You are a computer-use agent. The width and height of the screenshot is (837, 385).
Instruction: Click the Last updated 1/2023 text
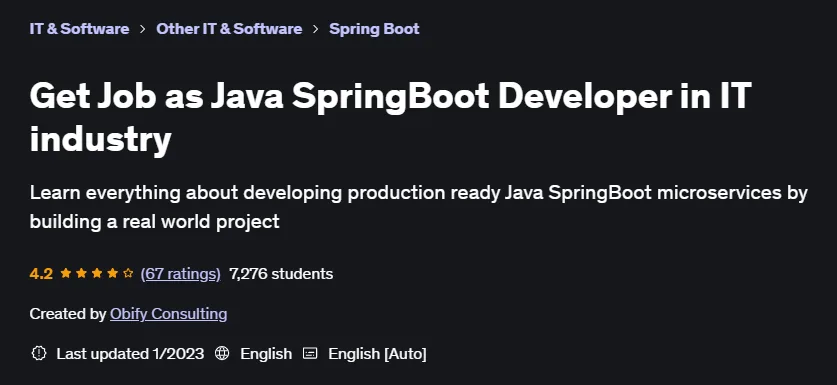pos(130,353)
